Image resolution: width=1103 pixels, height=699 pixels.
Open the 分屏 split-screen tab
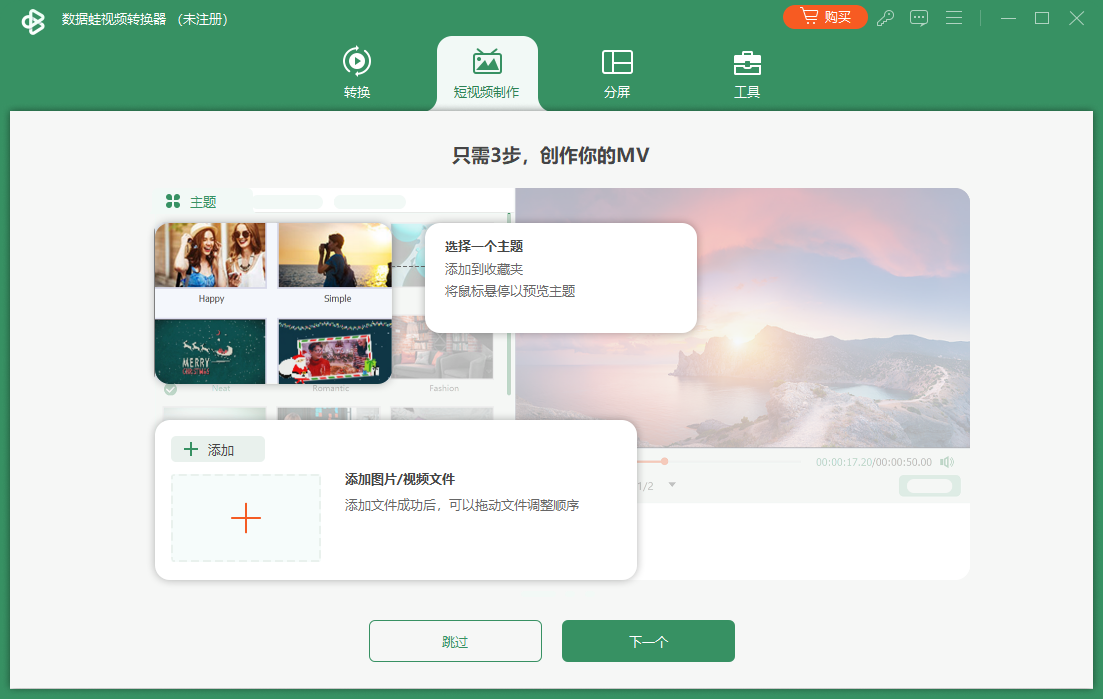(x=617, y=72)
